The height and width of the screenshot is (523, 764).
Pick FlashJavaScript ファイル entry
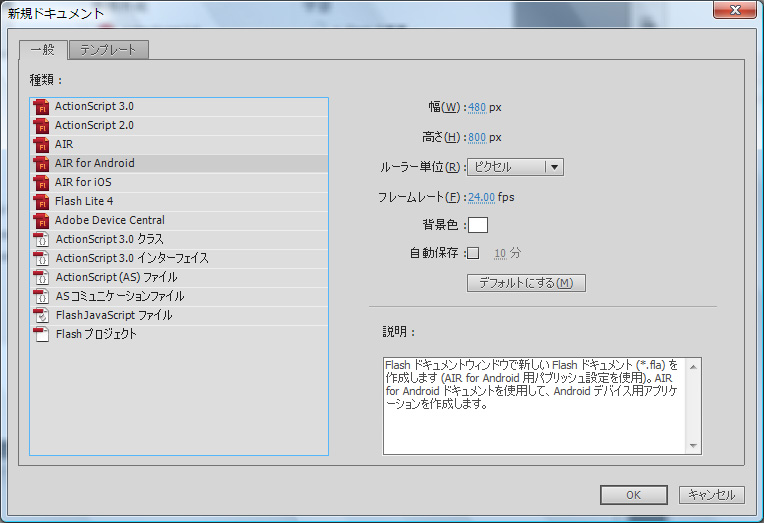179,315
